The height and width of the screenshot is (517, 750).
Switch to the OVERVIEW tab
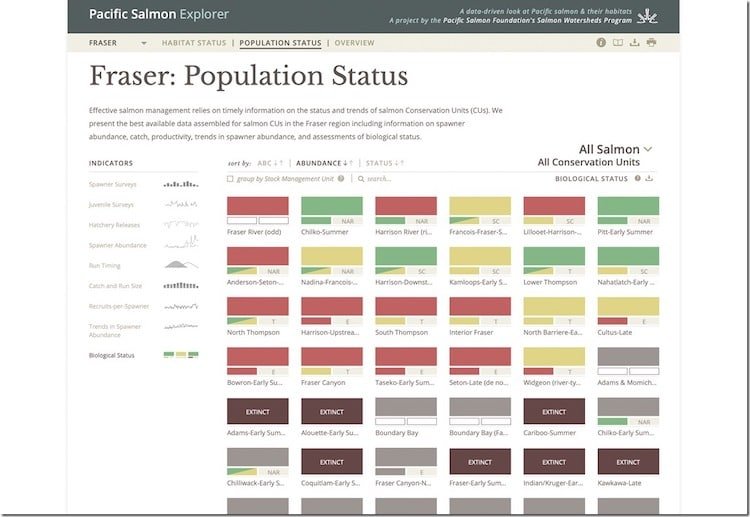(354, 43)
